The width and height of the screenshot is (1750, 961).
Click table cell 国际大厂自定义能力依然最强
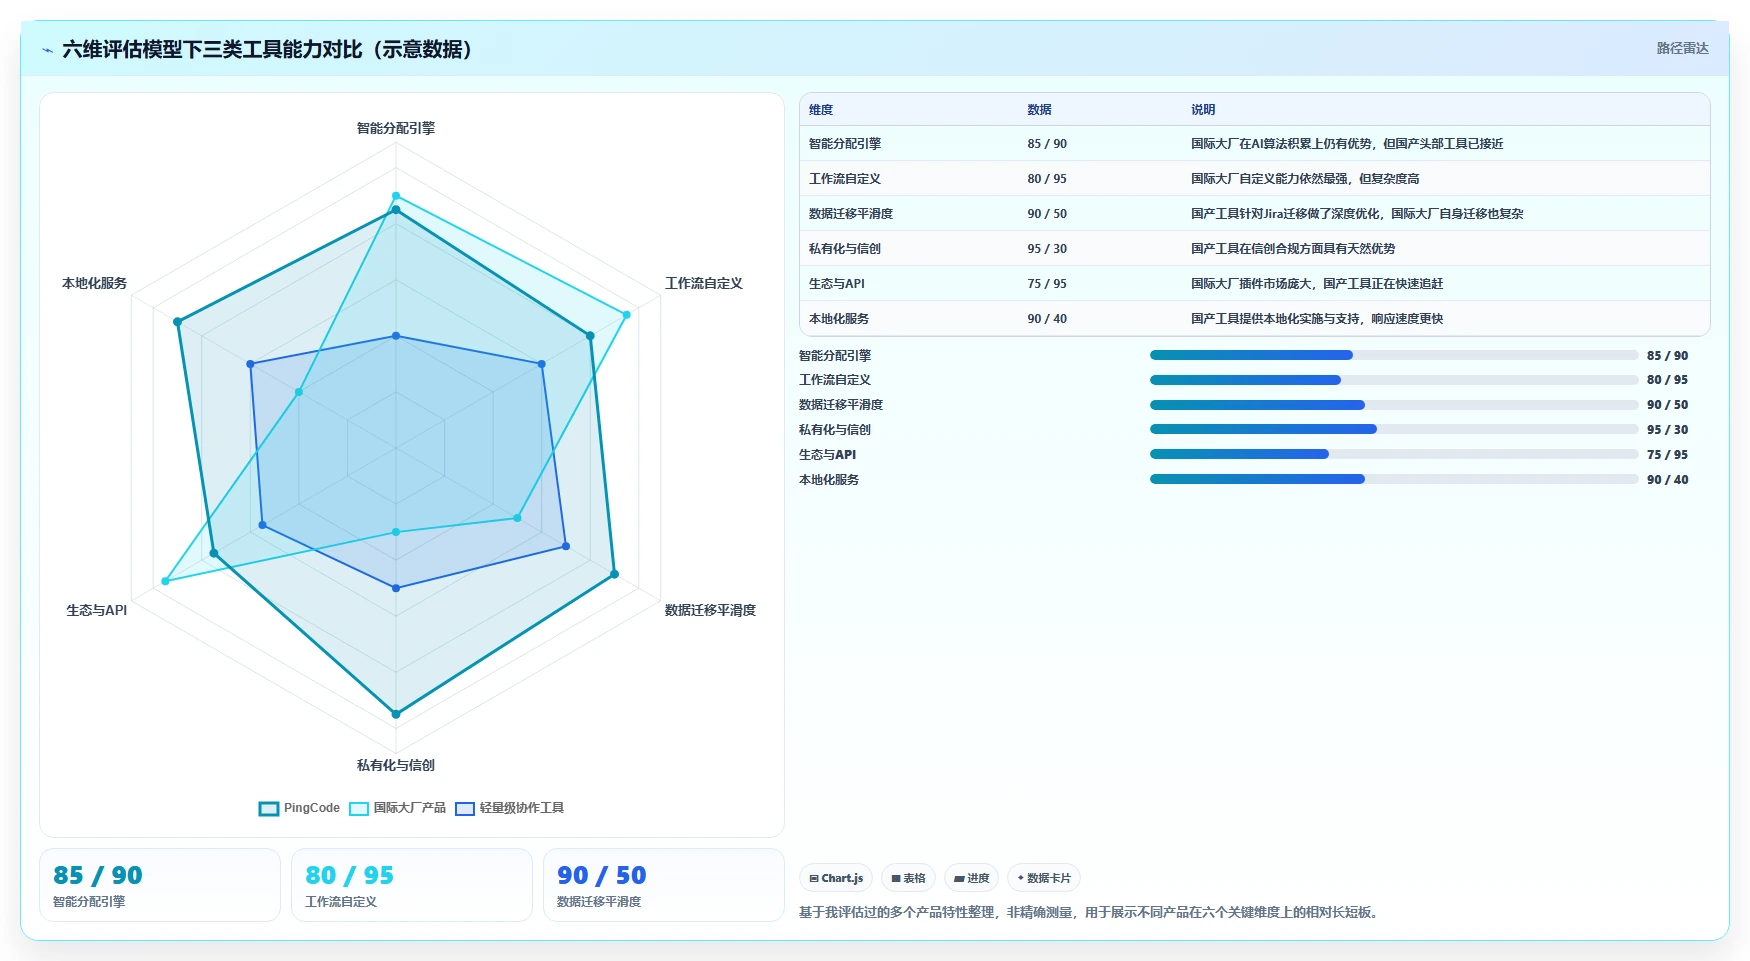(x=1305, y=179)
